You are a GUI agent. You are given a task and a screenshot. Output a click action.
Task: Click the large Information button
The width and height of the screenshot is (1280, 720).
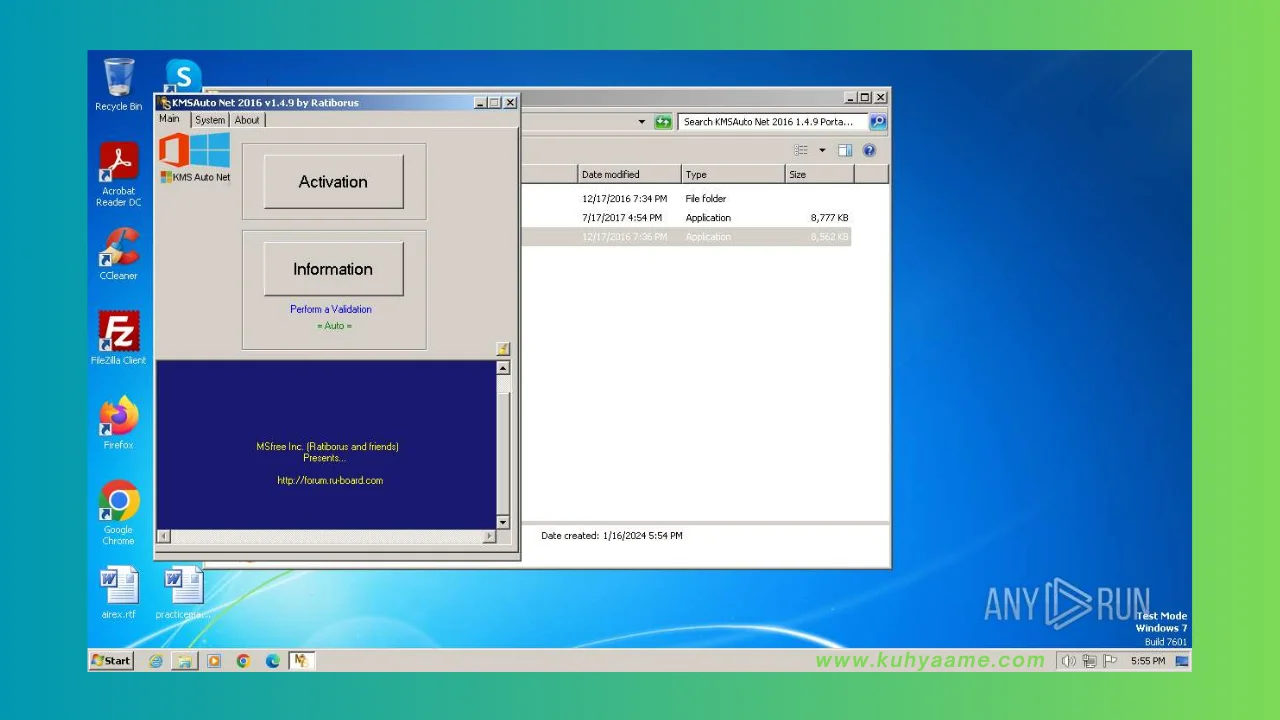[333, 269]
